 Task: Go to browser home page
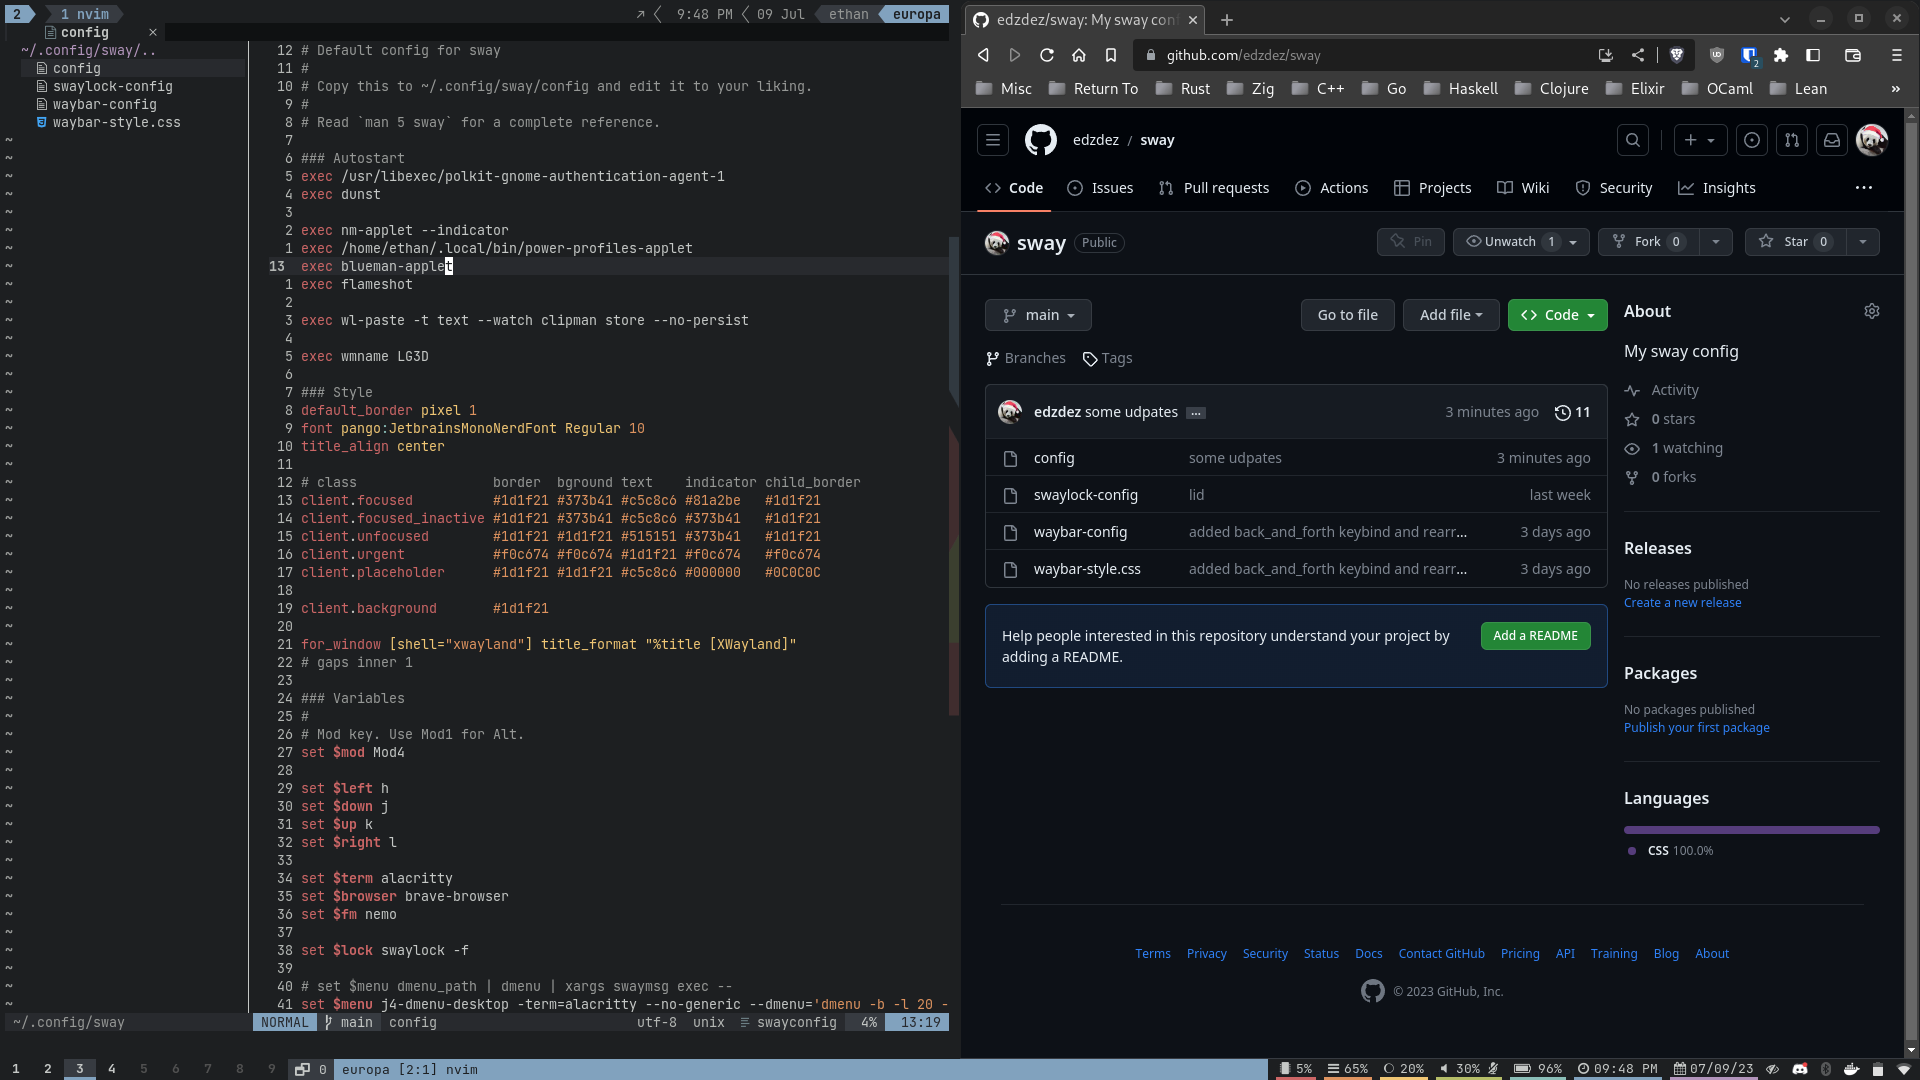1079,55
